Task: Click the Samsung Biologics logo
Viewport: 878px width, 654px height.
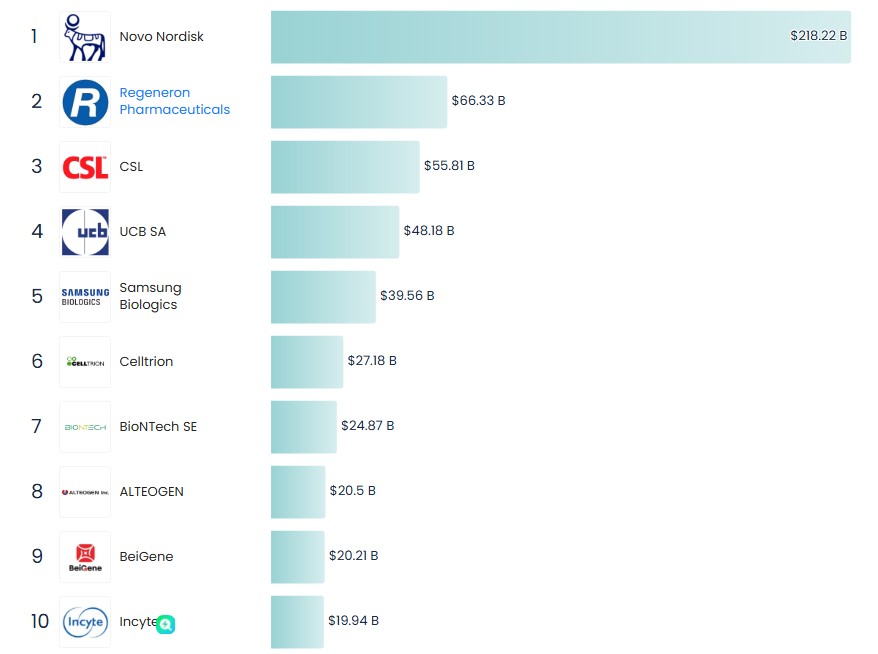Action: tap(85, 296)
